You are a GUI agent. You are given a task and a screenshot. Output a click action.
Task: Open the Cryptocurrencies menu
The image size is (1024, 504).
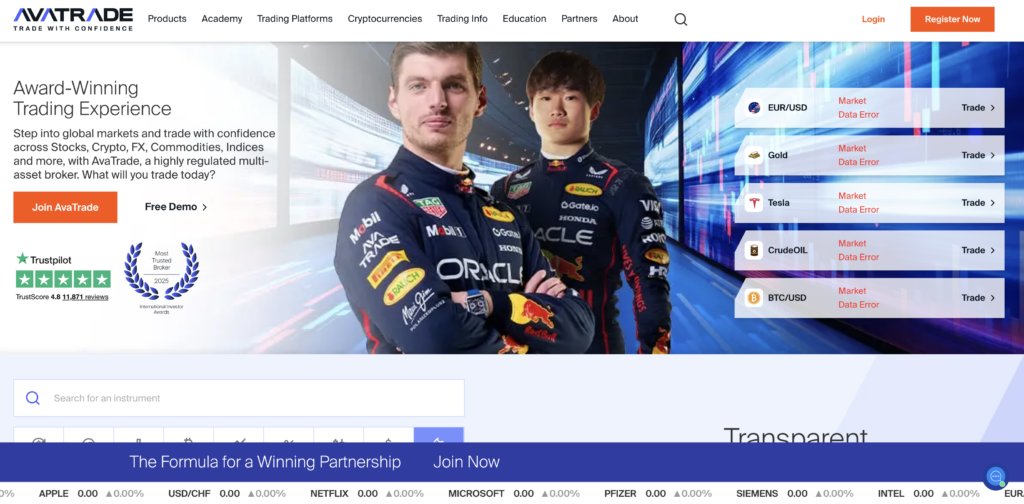click(384, 19)
